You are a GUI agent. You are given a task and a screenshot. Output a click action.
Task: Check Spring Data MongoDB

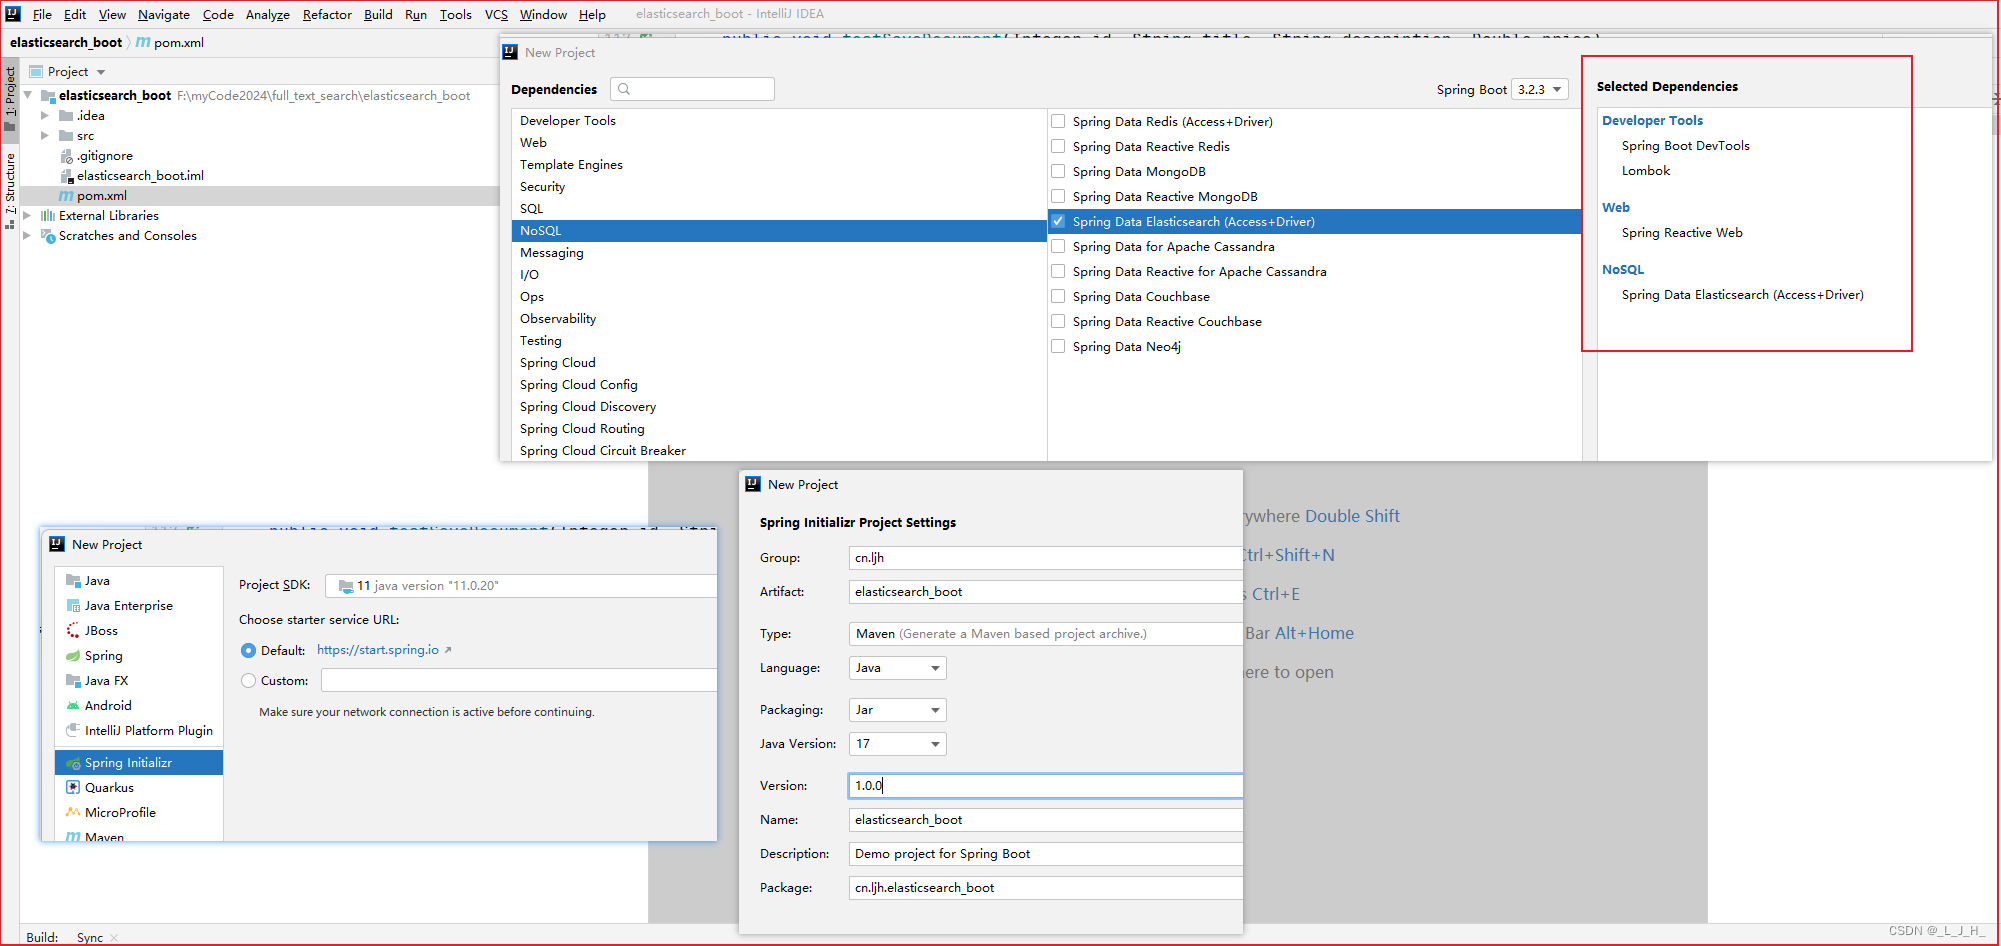1058,171
